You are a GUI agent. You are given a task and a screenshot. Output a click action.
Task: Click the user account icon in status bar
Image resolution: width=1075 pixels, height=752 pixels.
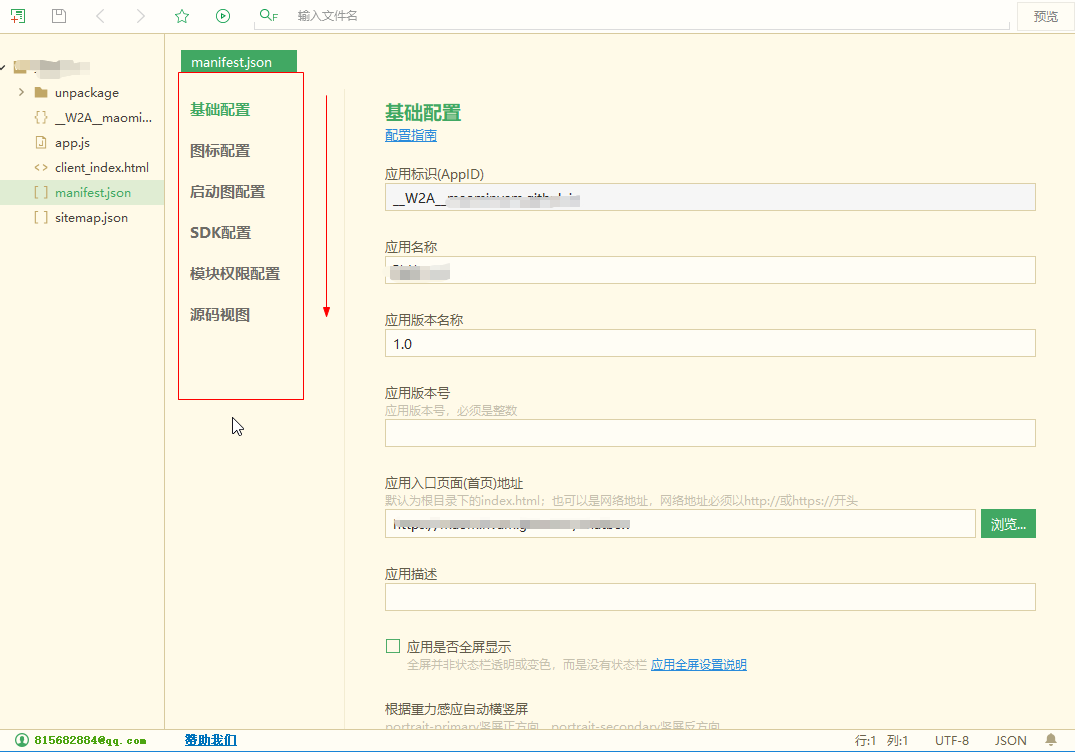pos(22,740)
